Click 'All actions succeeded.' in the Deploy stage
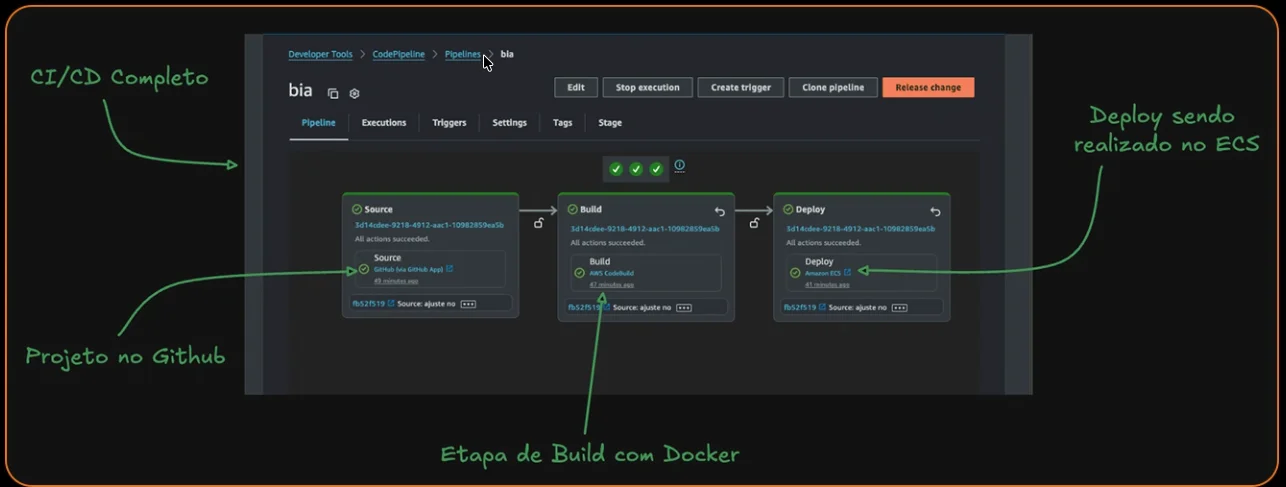Screen dimensions: 1286x487 pyautogui.click(x=824, y=242)
